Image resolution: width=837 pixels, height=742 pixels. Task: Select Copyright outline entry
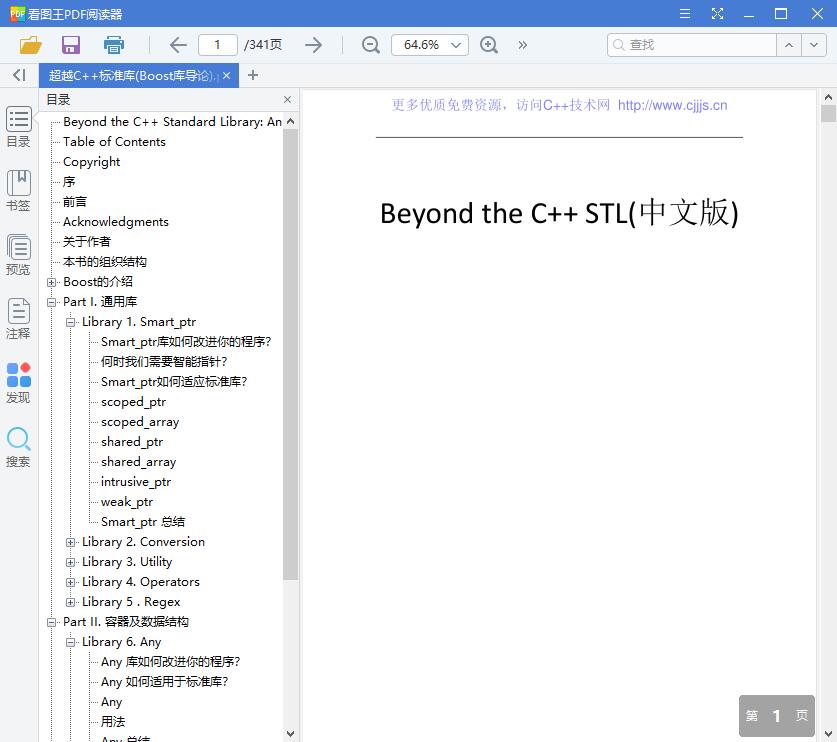(x=91, y=162)
